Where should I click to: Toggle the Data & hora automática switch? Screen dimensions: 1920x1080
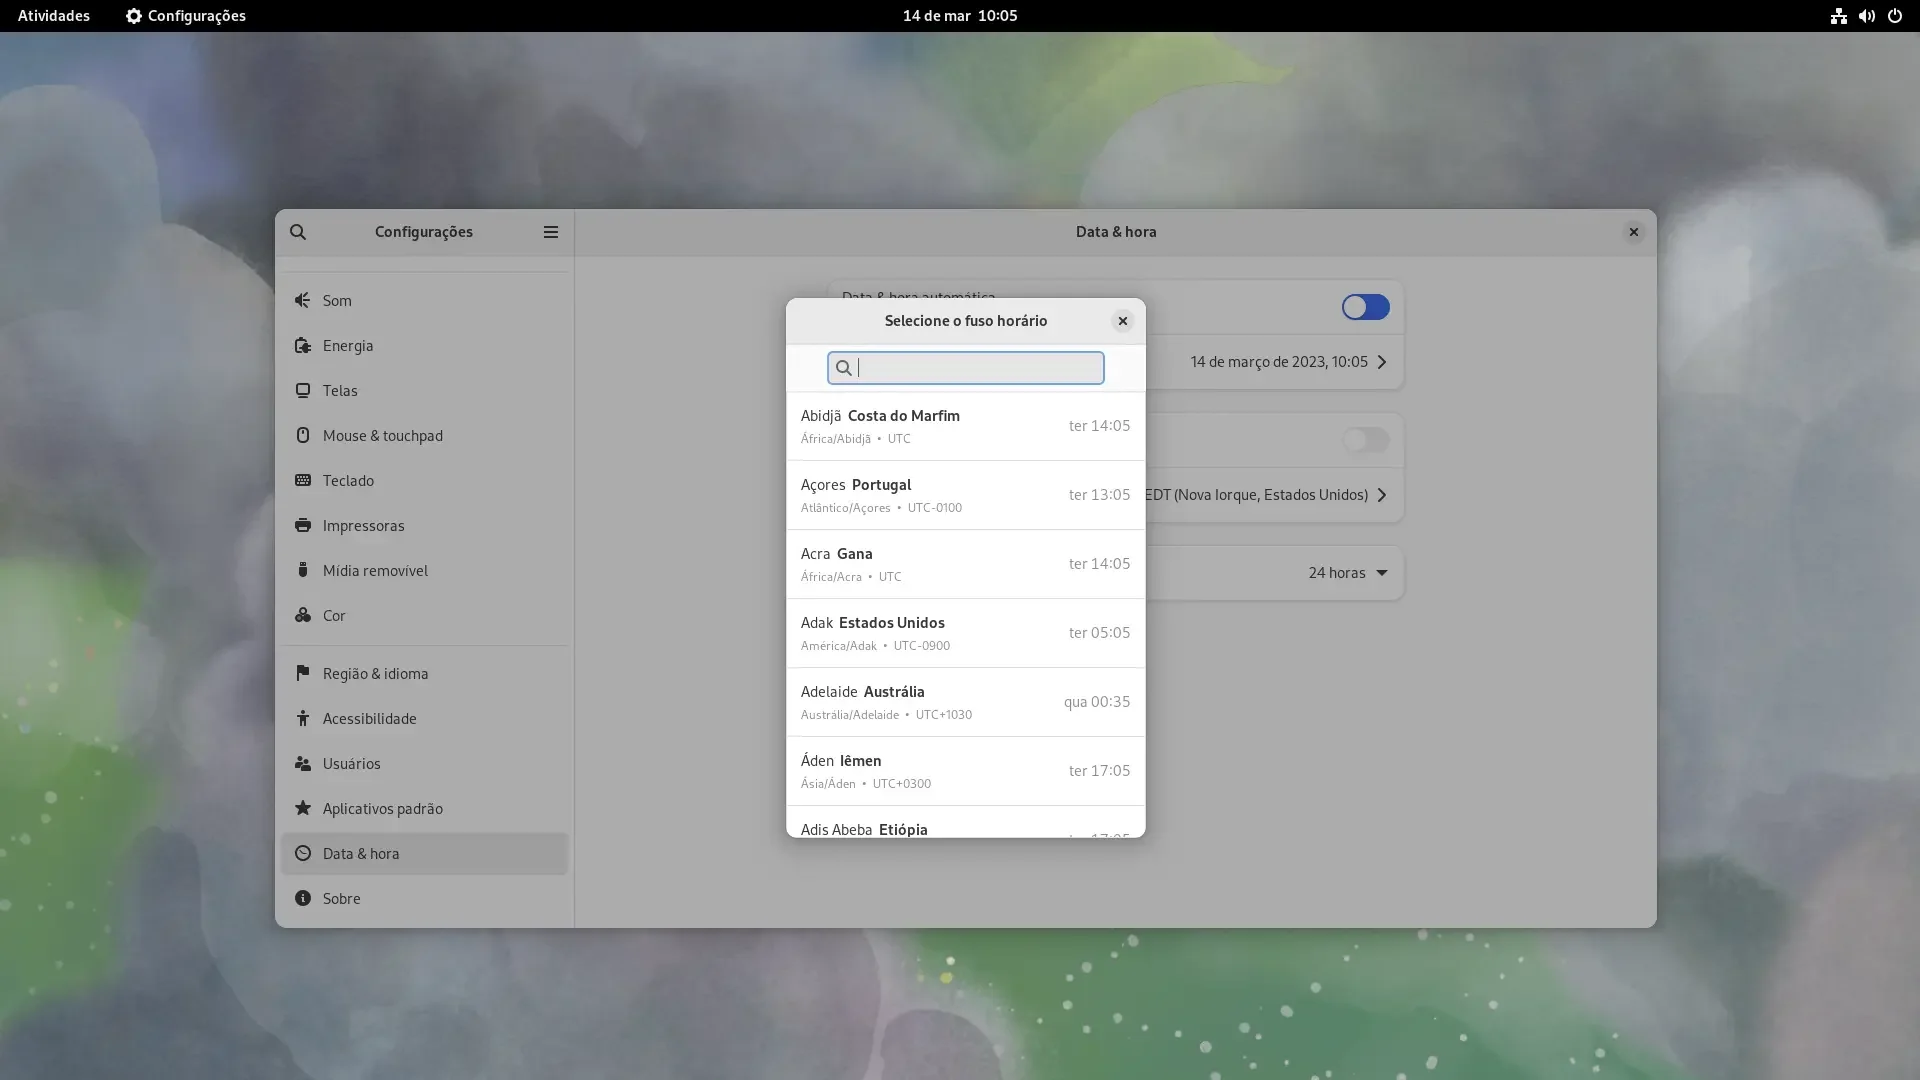coord(1365,307)
